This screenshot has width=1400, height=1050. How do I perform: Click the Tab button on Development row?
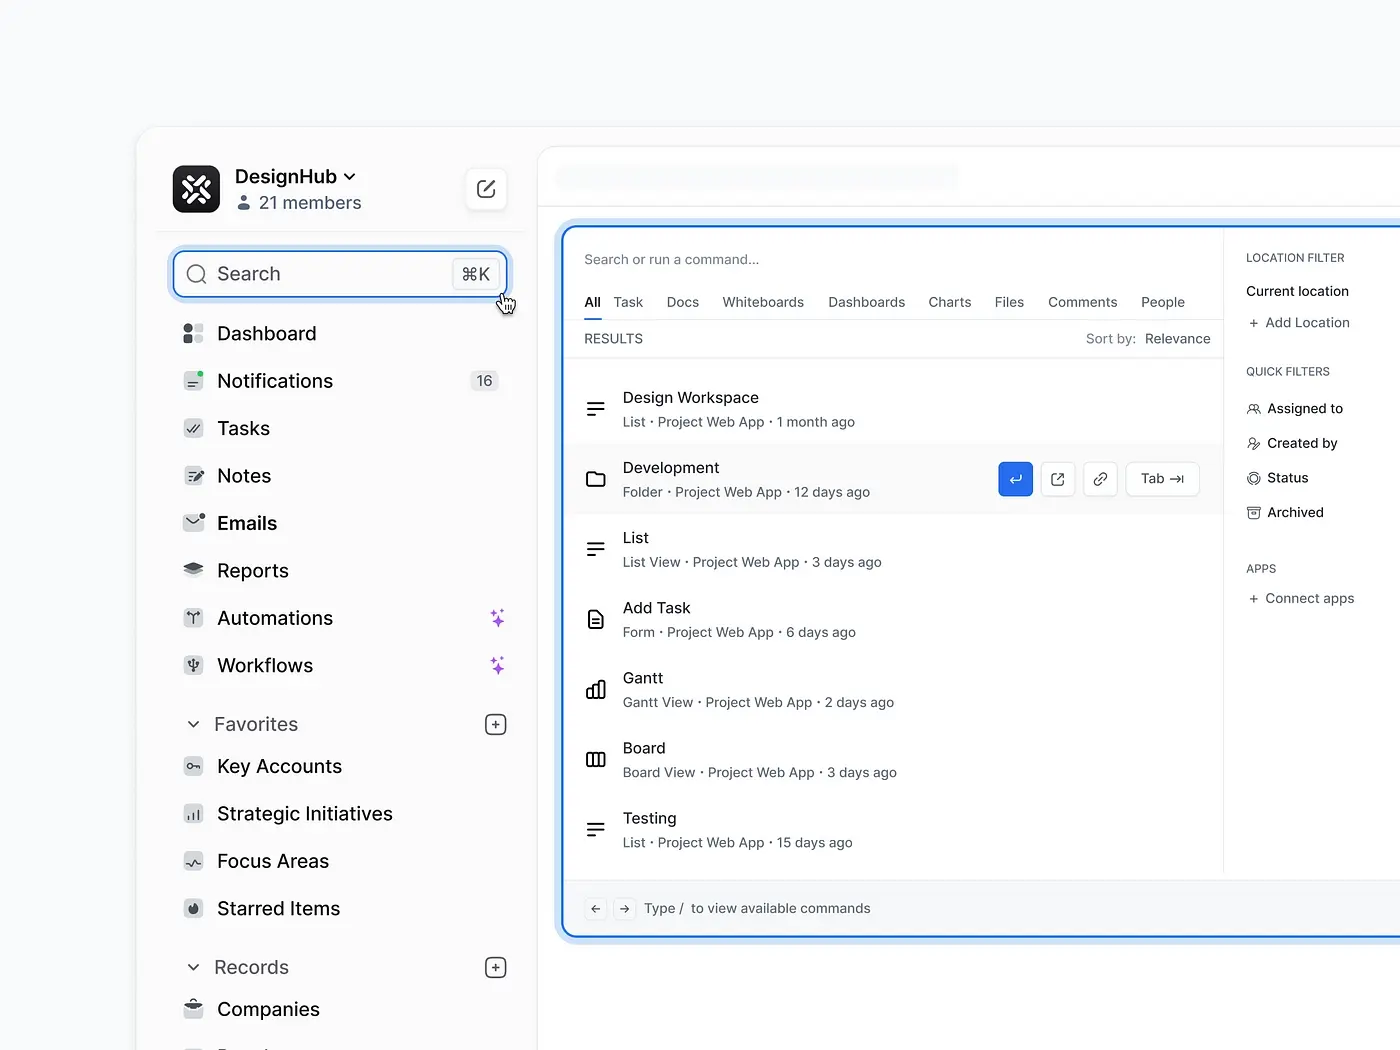coord(1162,479)
